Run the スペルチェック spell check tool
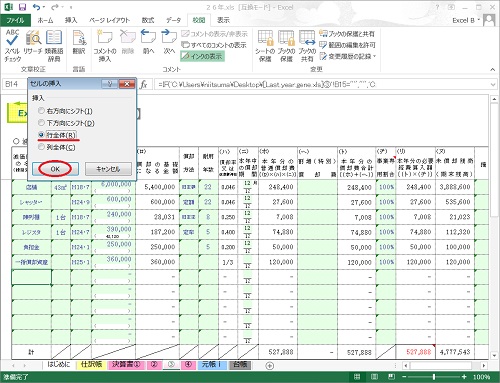 [x=13, y=46]
